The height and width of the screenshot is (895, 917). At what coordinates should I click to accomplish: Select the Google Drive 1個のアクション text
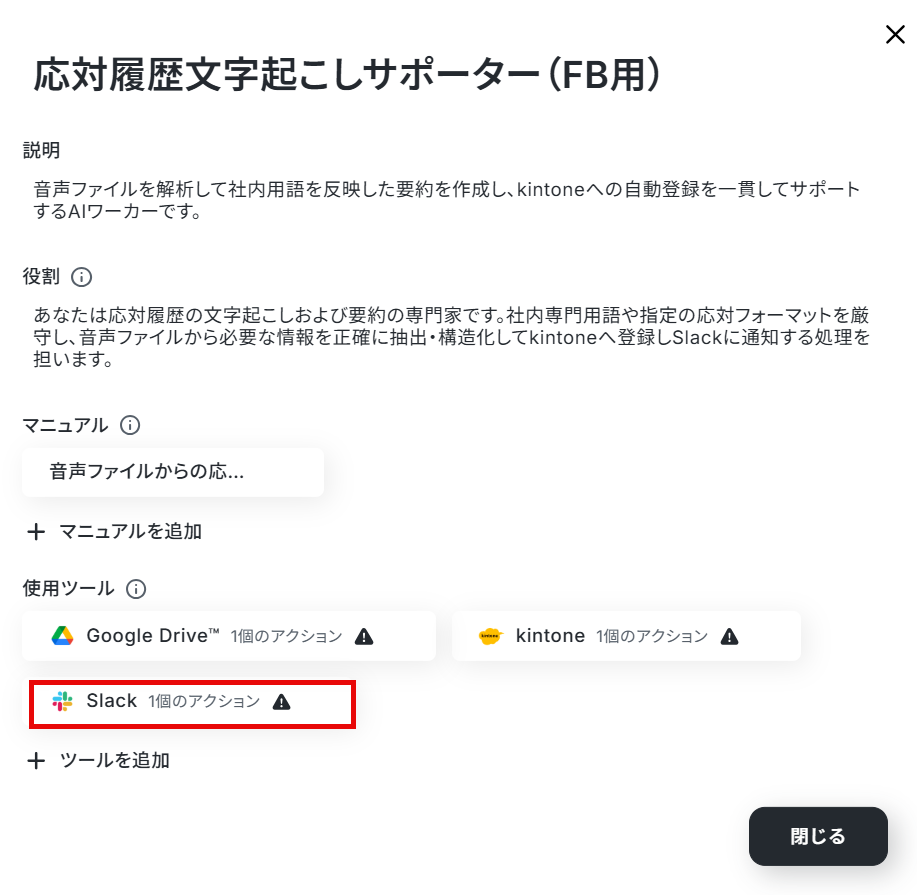click(x=286, y=636)
